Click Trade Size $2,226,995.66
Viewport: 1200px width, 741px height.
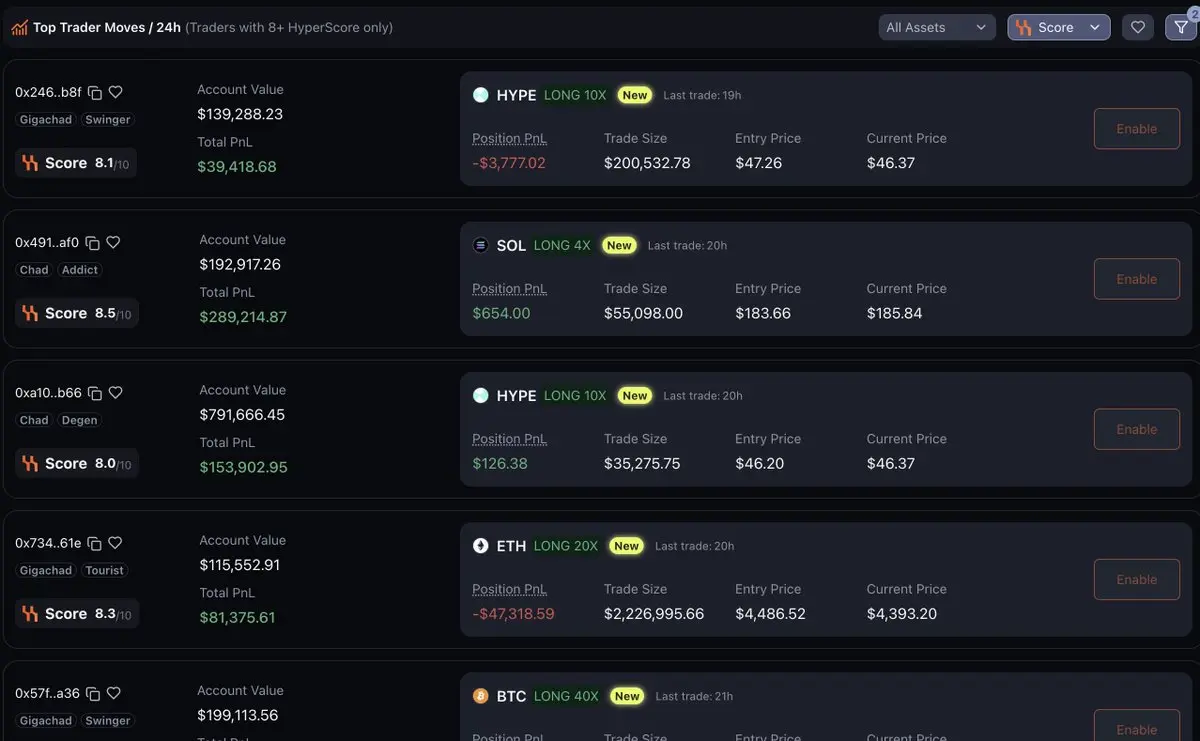654,614
